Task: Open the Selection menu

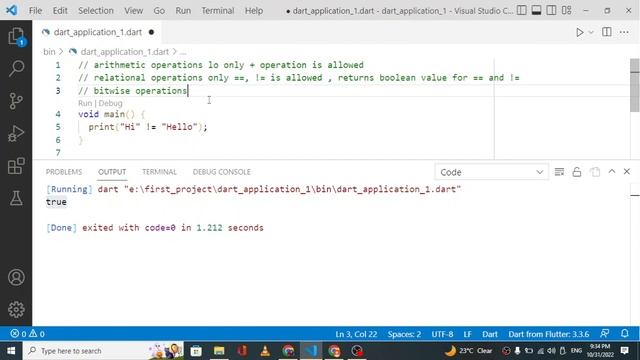Action: pyautogui.click(x=96, y=11)
